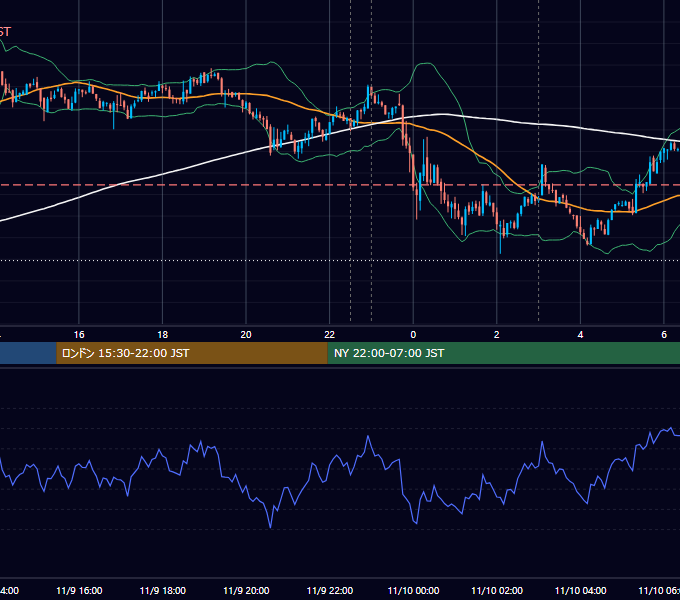The image size is (680, 600).
Task: Select the red dashed horizontal price line
Action: (340, 185)
